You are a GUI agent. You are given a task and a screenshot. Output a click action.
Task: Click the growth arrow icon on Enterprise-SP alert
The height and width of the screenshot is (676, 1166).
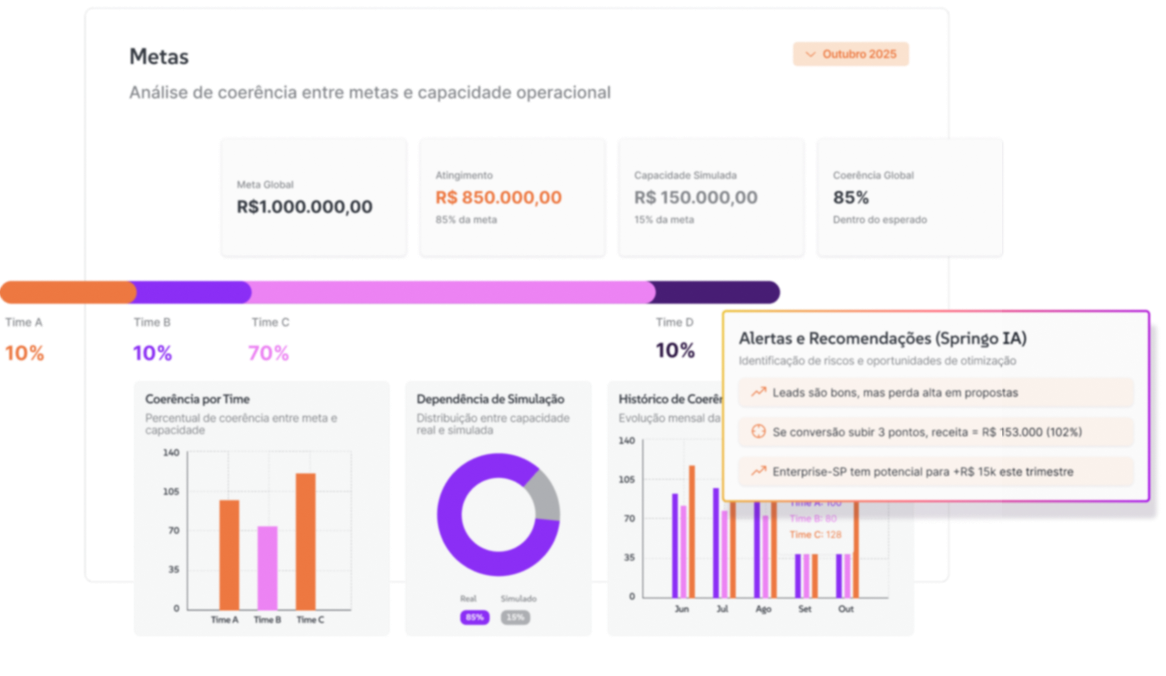tap(757, 471)
